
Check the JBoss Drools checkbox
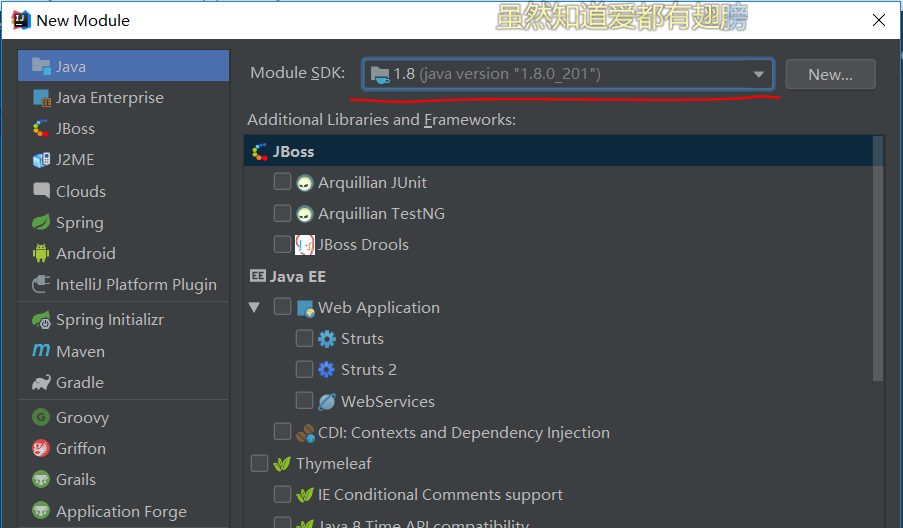282,244
